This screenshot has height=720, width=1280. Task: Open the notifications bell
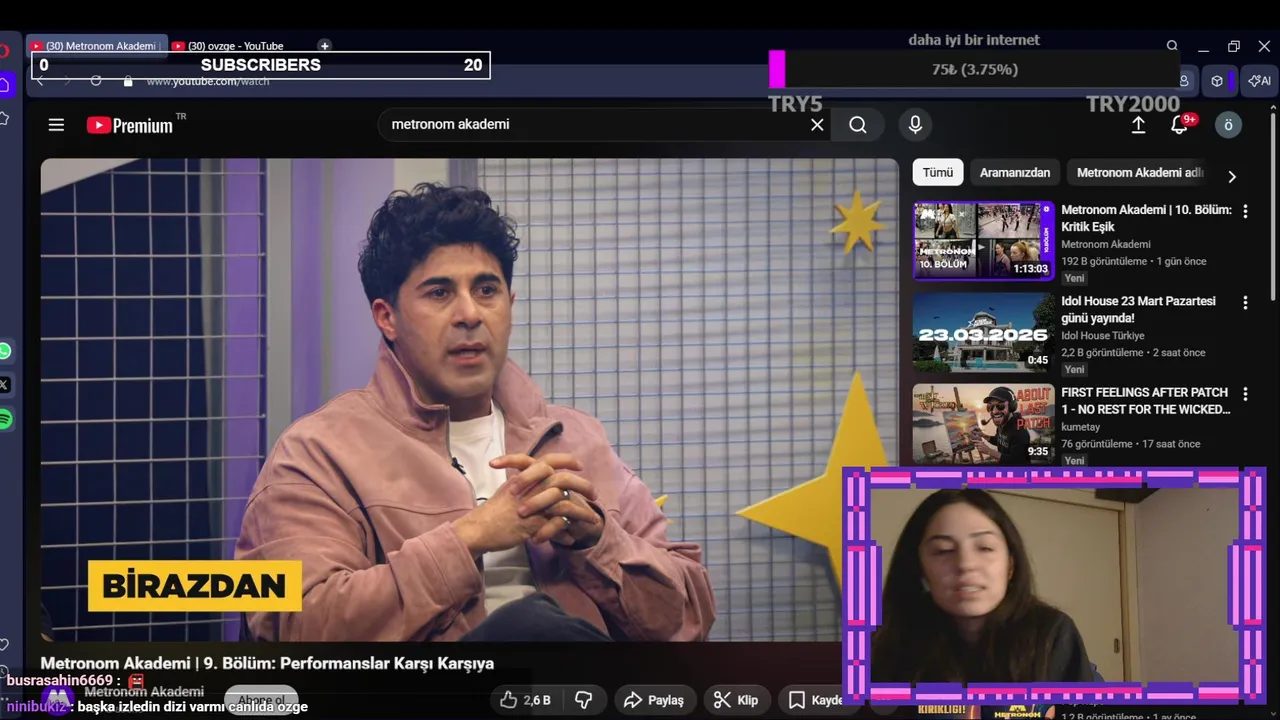(x=1180, y=125)
